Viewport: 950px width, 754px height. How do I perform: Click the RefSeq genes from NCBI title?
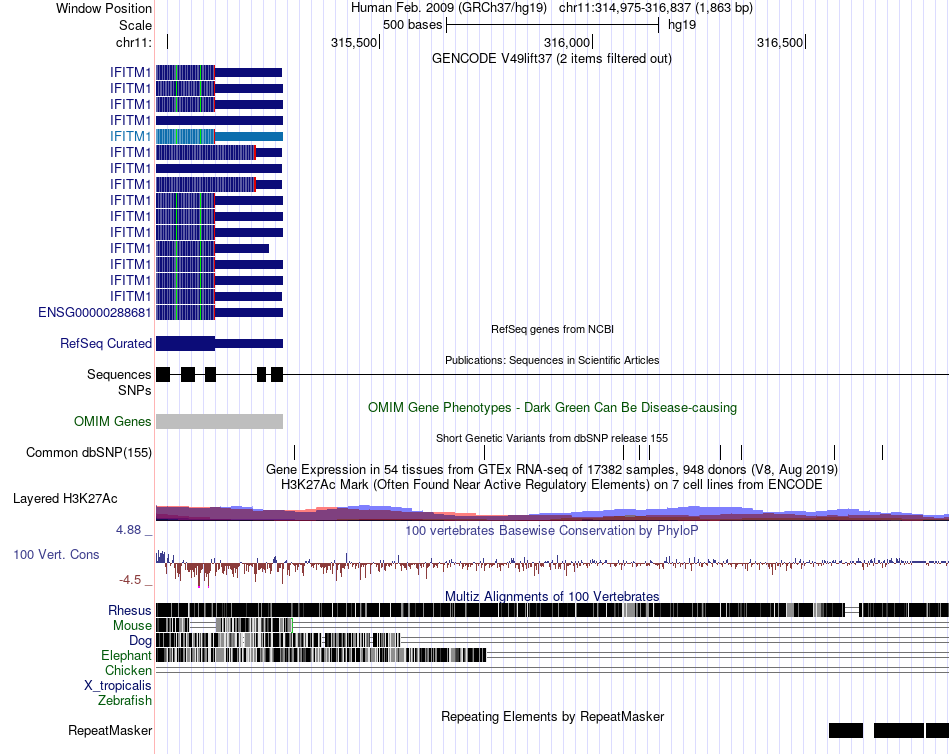552,329
